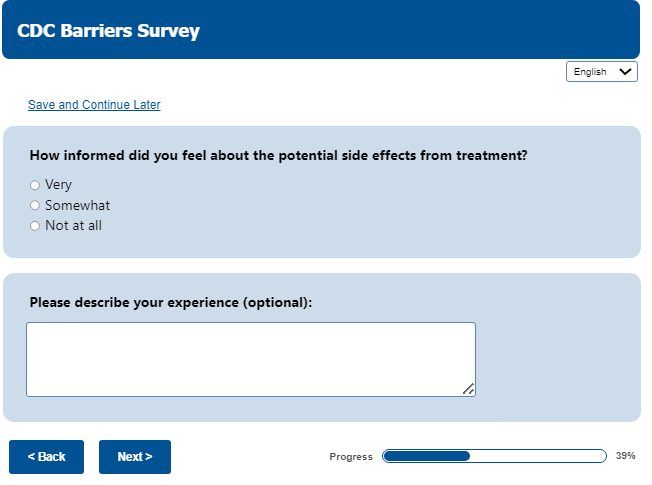Focus the experience description text box
Image resolution: width=652 pixels, height=485 pixels.
pos(250,359)
